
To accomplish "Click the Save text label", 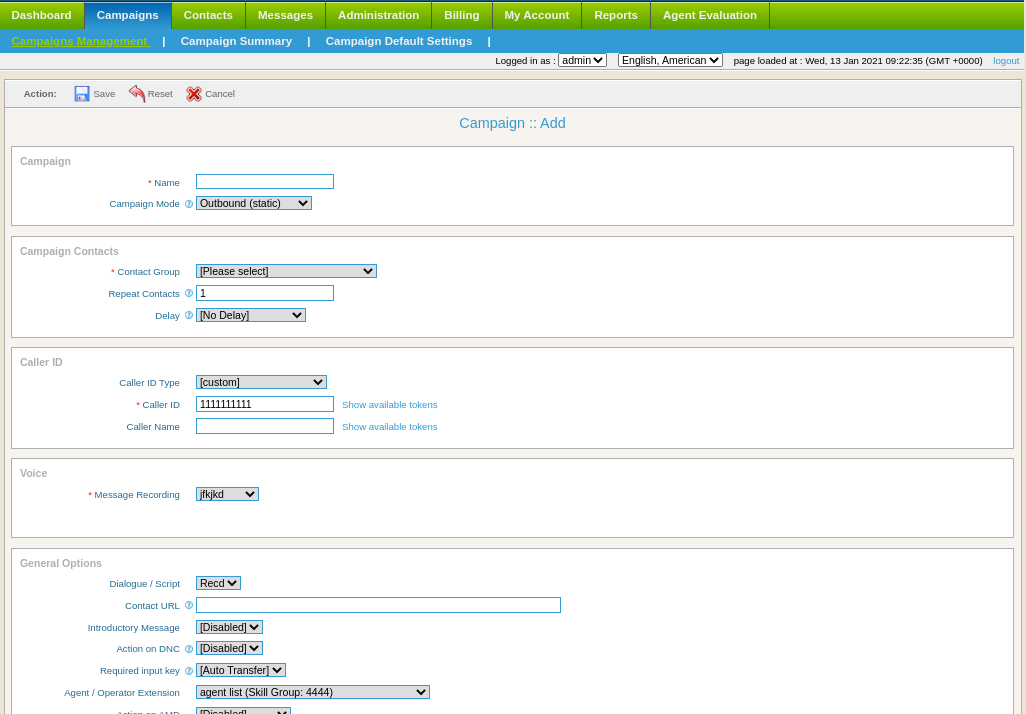I will [x=104, y=94].
